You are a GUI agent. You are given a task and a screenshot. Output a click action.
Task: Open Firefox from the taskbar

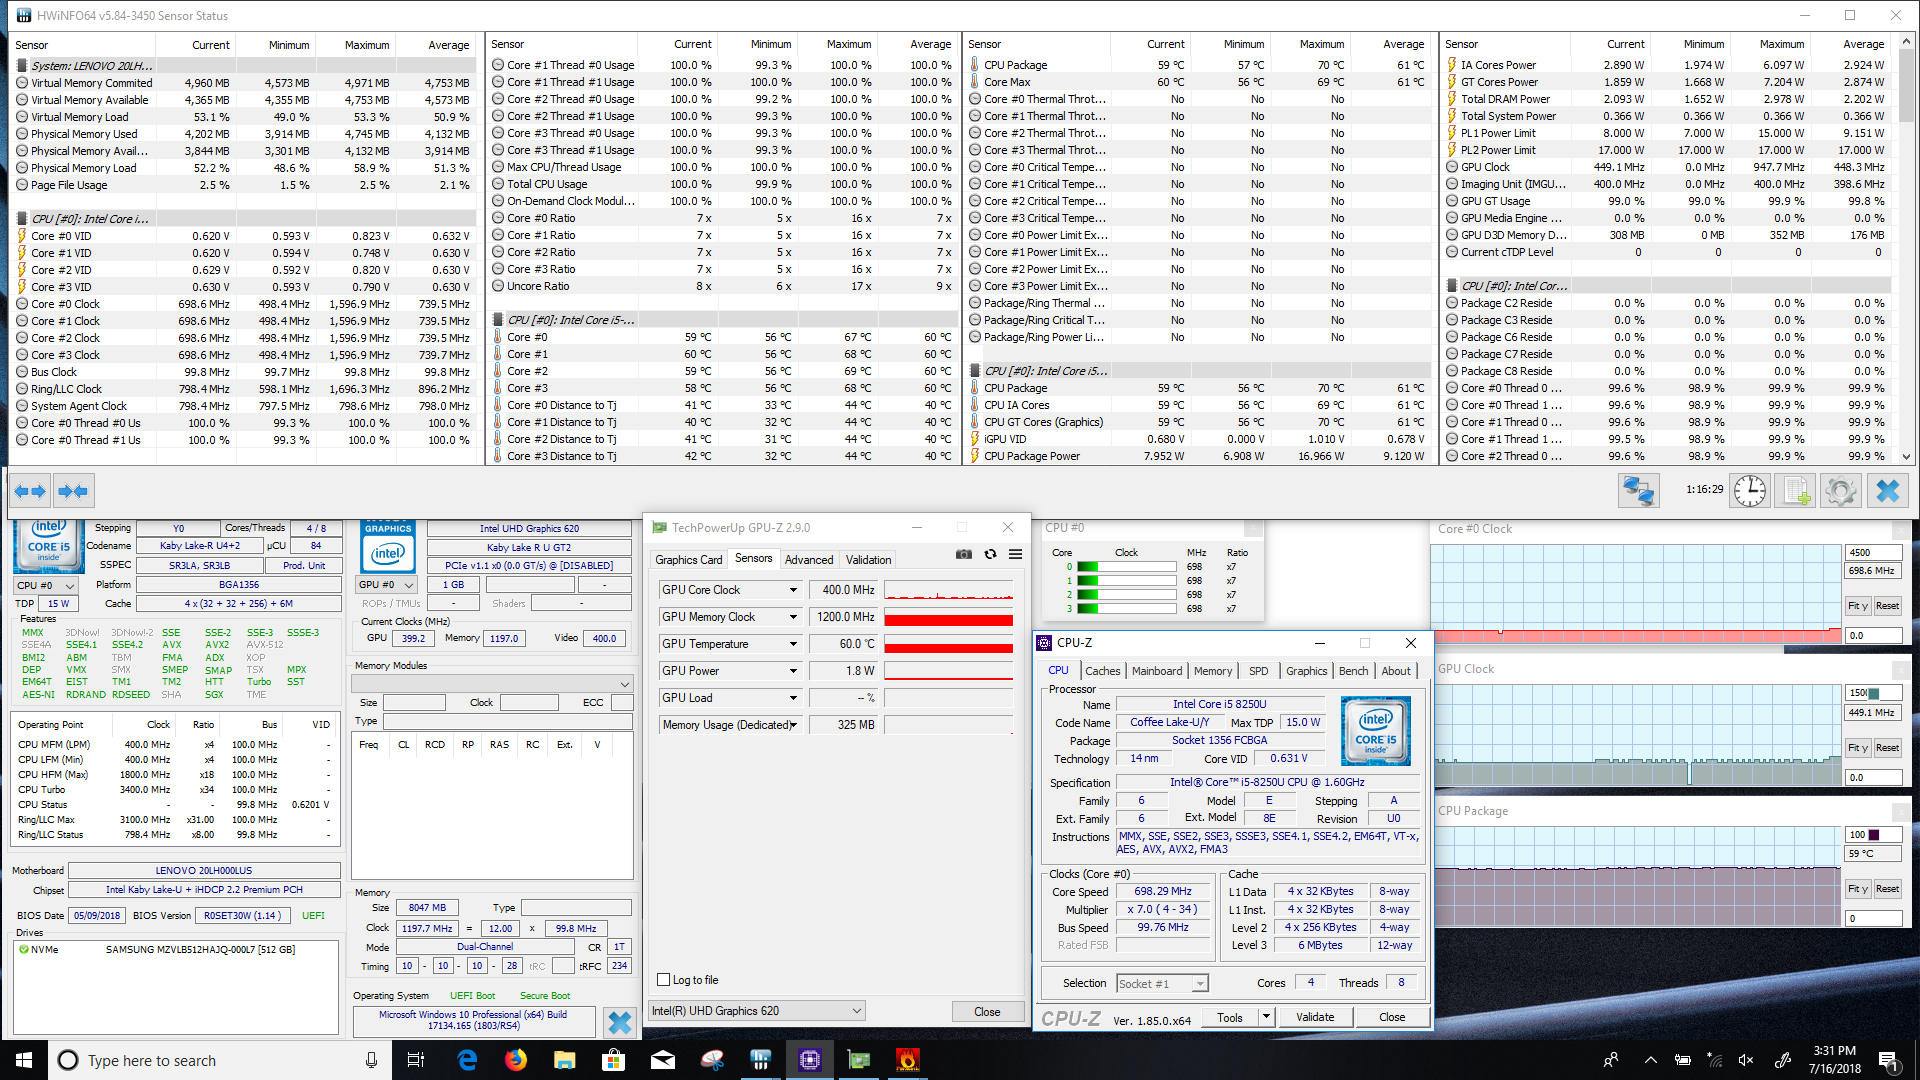click(516, 1060)
